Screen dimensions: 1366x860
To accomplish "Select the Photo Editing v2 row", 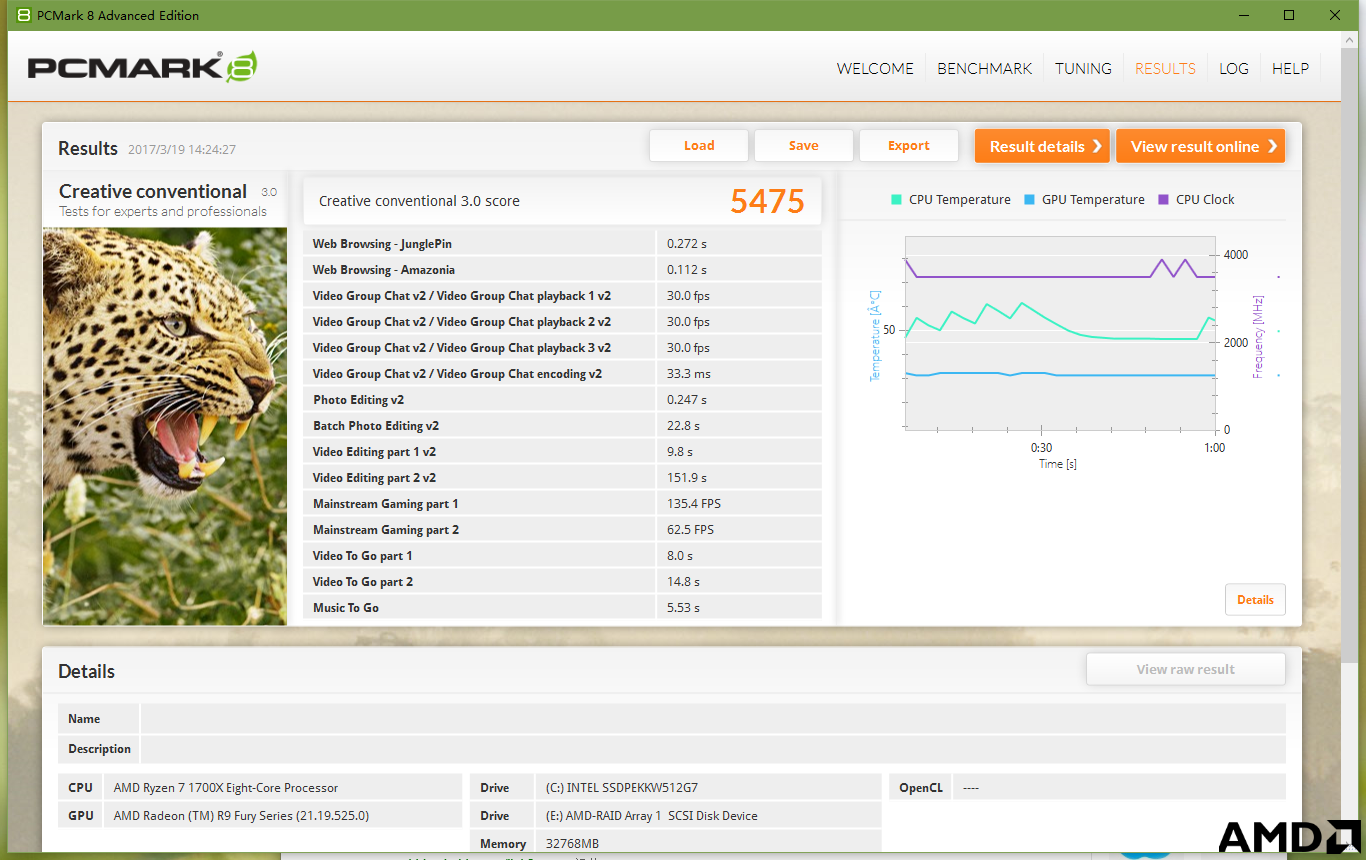I will (562, 400).
